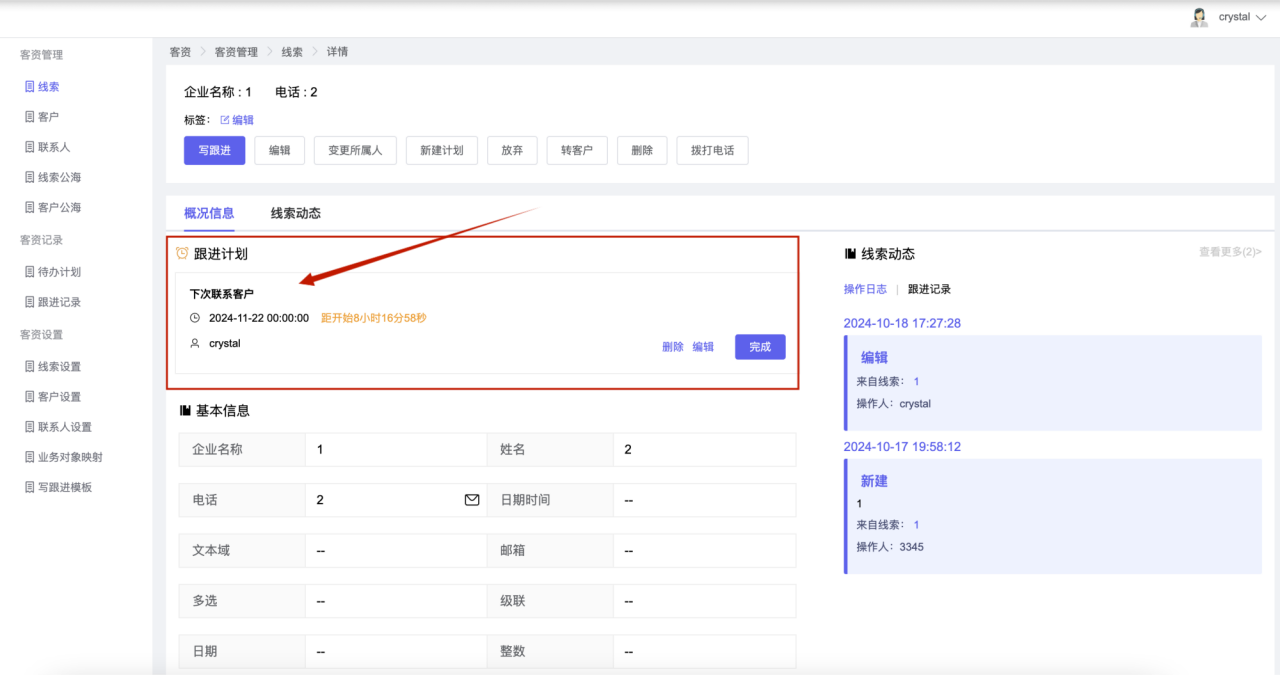Click the 编辑 link next to 标签
The image size is (1280, 675).
(243, 120)
